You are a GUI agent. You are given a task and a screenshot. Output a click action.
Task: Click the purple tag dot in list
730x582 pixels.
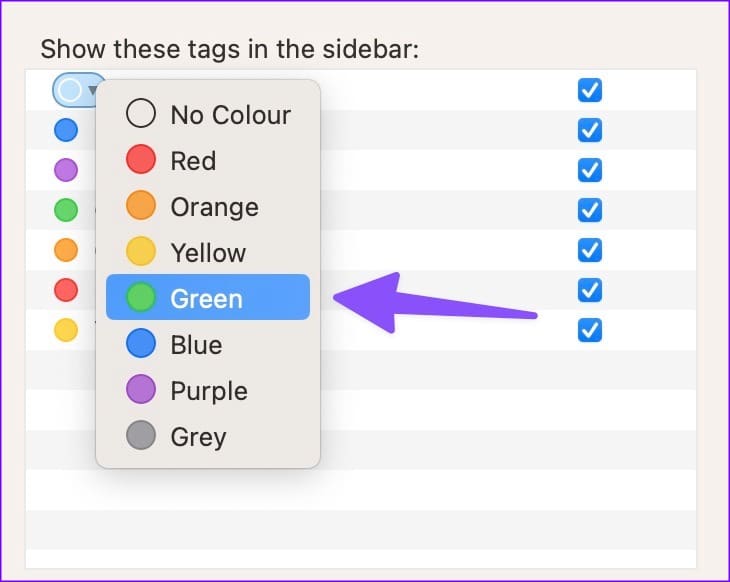point(66,170)
